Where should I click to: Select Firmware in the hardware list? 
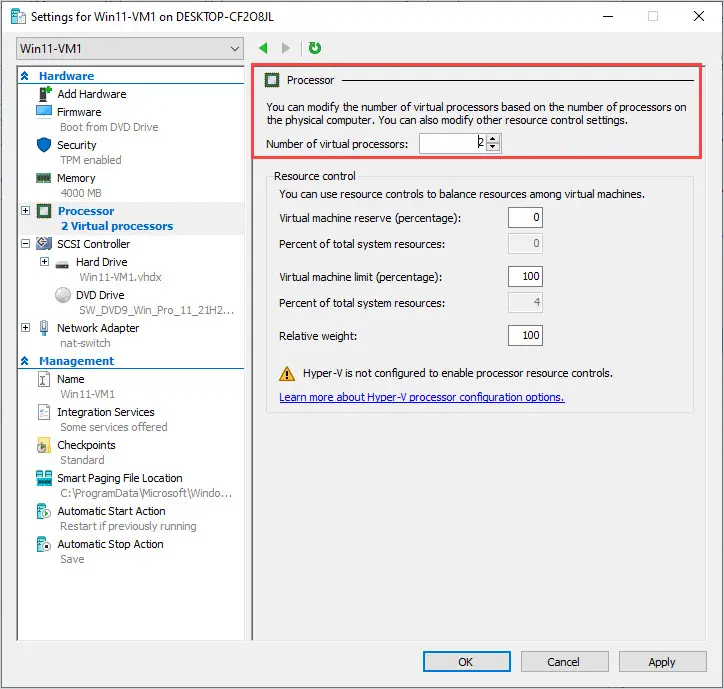[x=79, y=112]
